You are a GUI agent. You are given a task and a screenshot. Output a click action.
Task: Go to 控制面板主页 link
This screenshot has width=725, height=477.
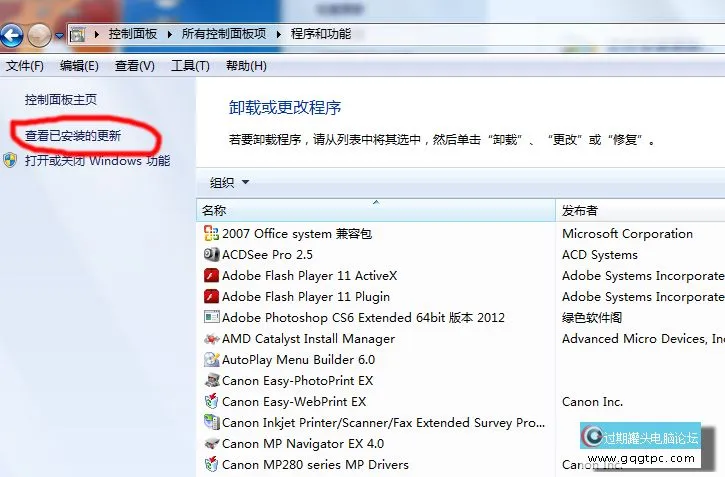(x=61, y=100)
